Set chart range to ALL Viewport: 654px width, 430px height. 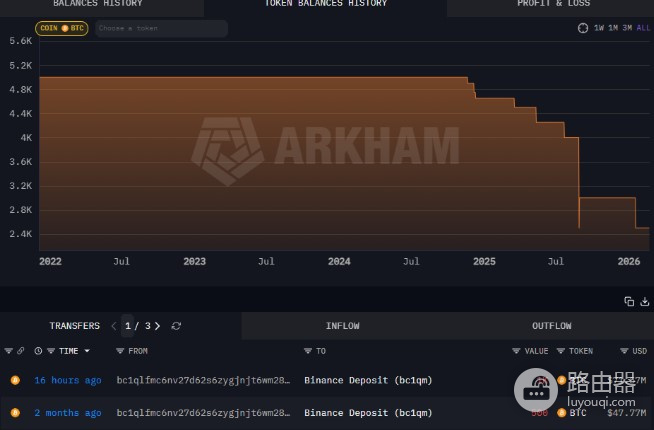point(643,28)
